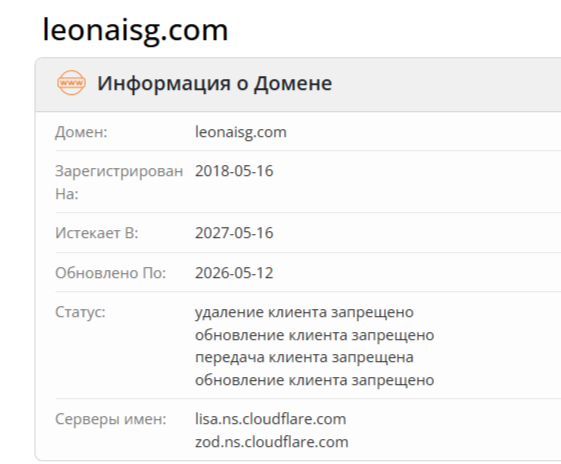561x464 pixels.
Task: Click the Истекает В: label
Action: 97,233
